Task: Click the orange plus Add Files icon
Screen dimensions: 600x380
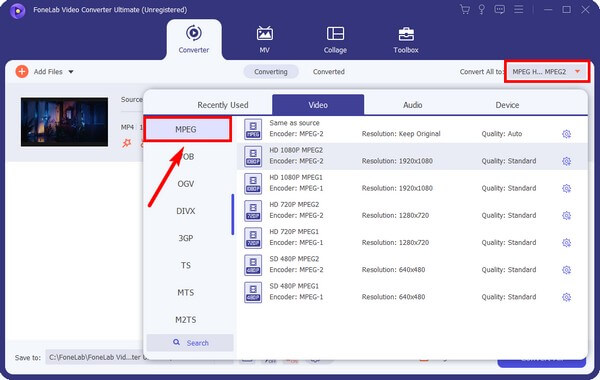Action: coord(22,72)
